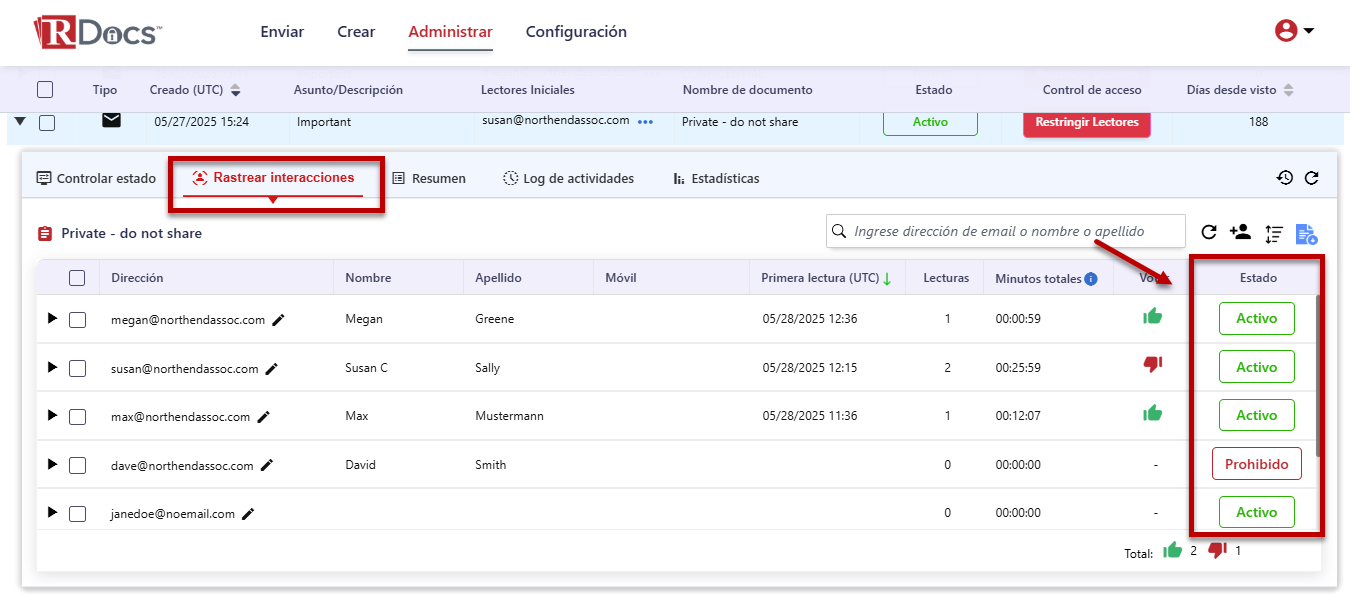Edit megan@northendassoc.com with pencil icon
Viewport: 1350px width, 594px height.
tap(279, 320)
